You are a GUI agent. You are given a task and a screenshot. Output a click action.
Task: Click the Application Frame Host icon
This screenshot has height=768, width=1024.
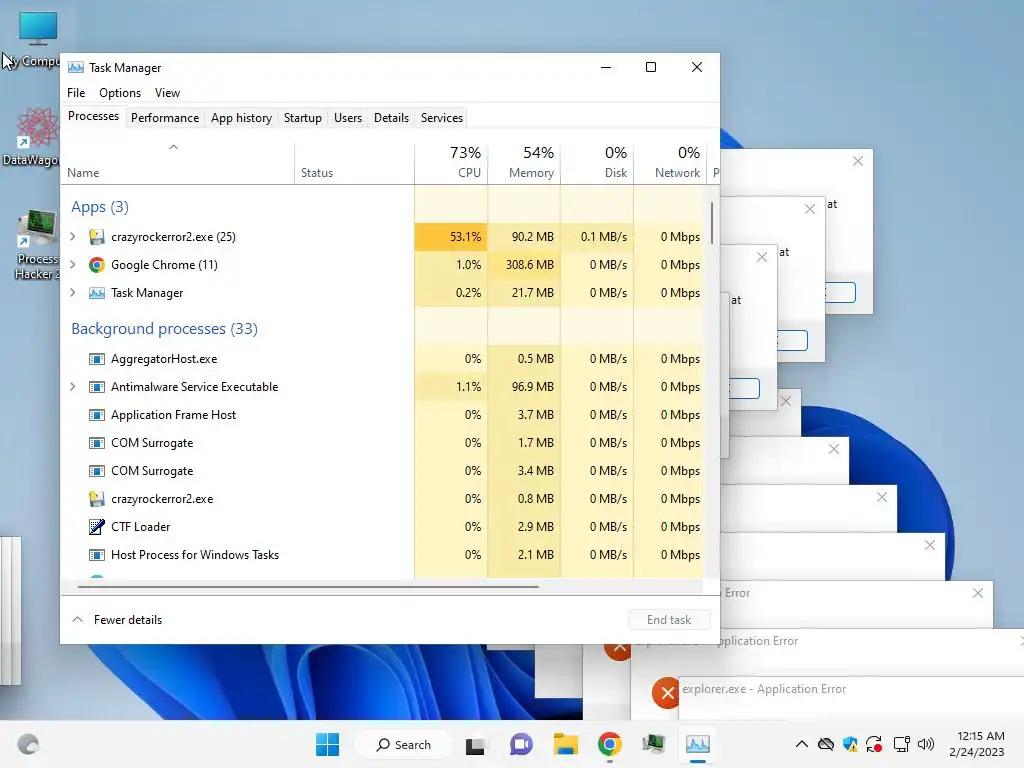pos(97,415)
